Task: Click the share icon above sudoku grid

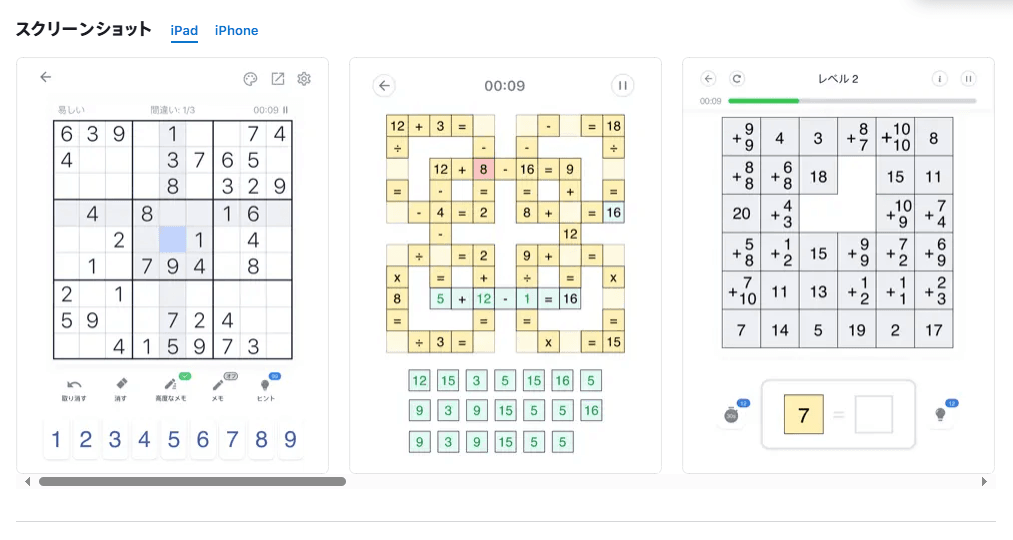Action: [278, 79]
